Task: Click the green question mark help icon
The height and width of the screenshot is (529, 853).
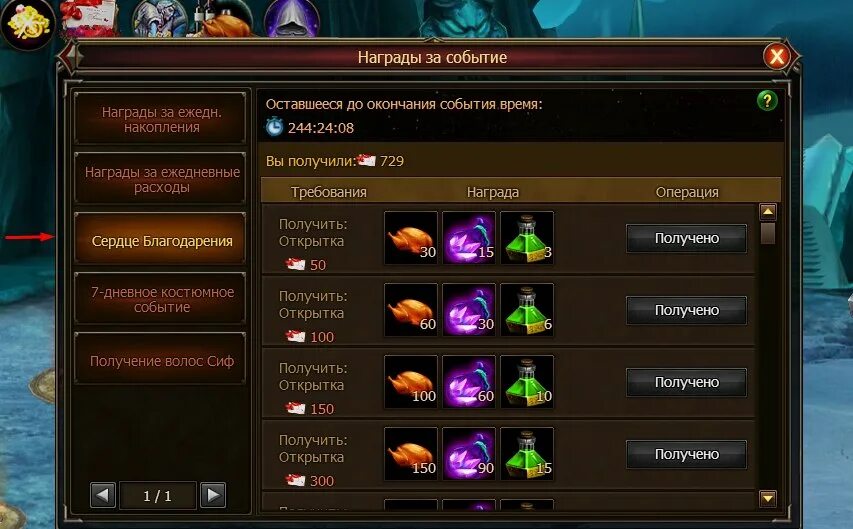Action: pos(767,101)
